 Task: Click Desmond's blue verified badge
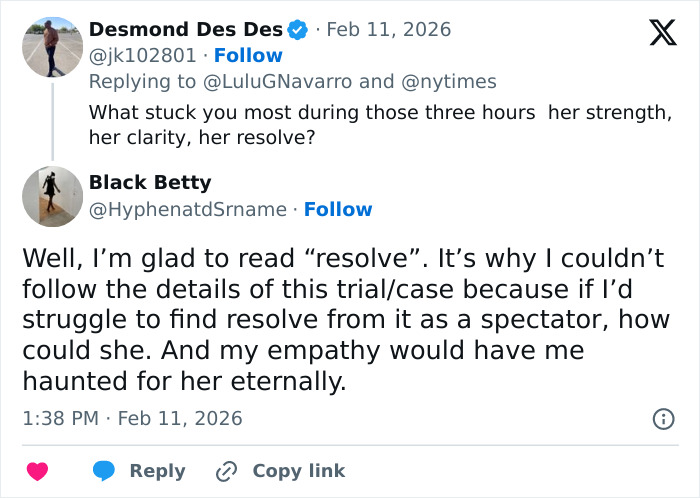point(298,29)
